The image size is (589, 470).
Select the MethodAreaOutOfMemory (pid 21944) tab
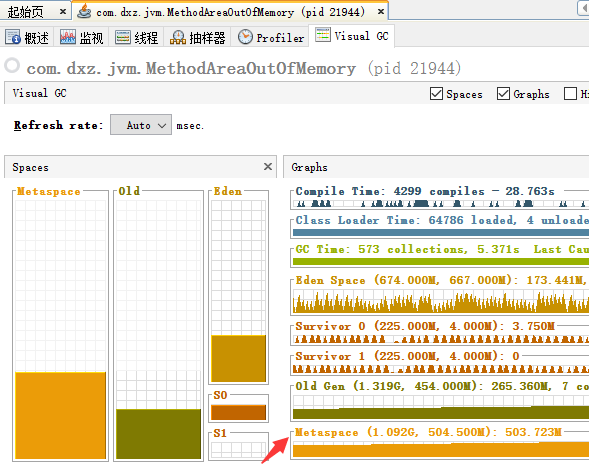point(230,12)
